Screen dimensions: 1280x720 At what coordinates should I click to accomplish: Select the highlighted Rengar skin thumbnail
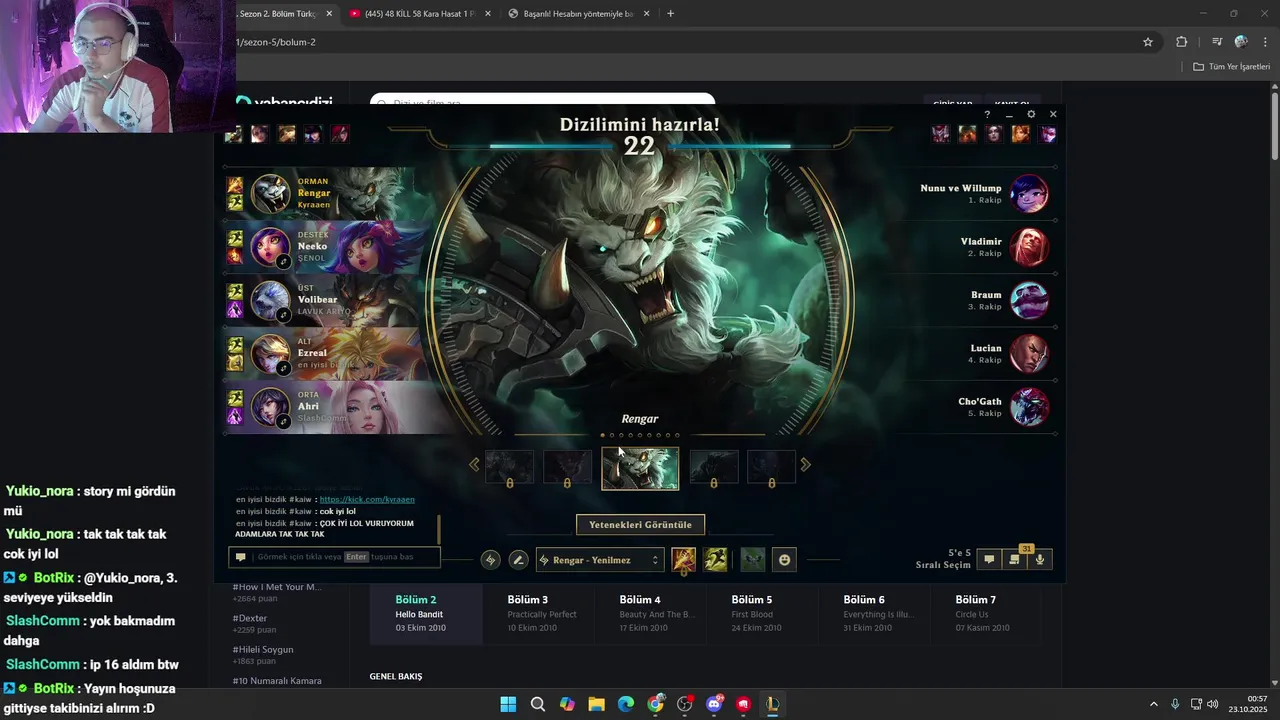click(x=640, y=468)
